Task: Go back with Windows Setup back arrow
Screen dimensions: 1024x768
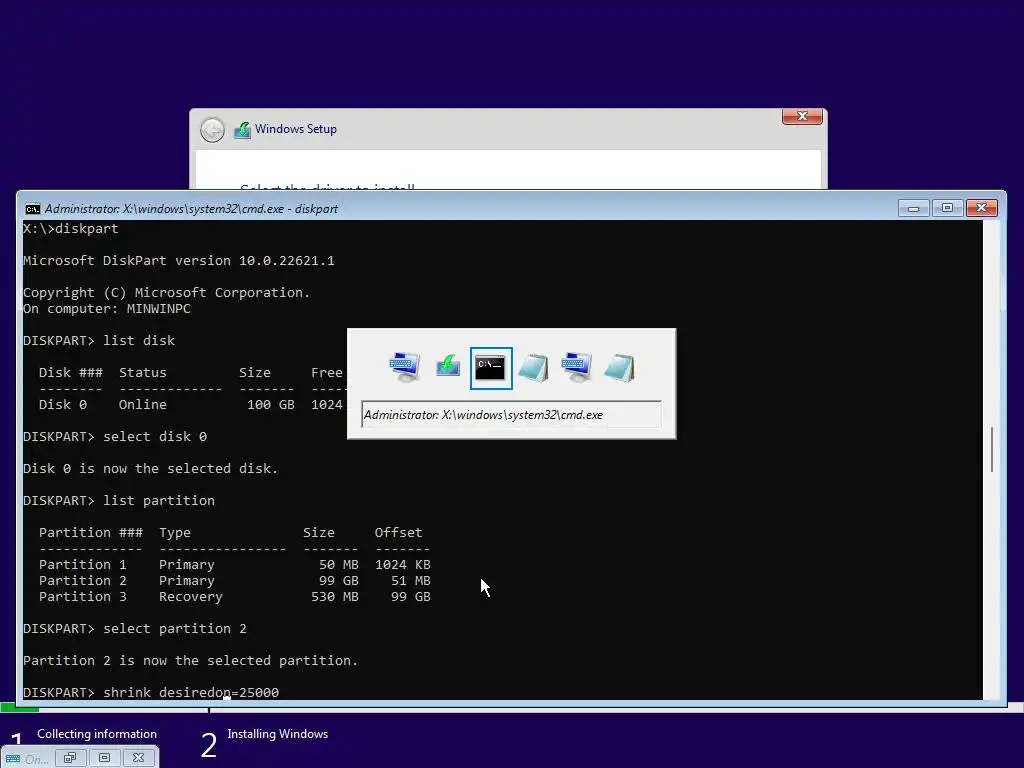Action: (x=212, y=130)
